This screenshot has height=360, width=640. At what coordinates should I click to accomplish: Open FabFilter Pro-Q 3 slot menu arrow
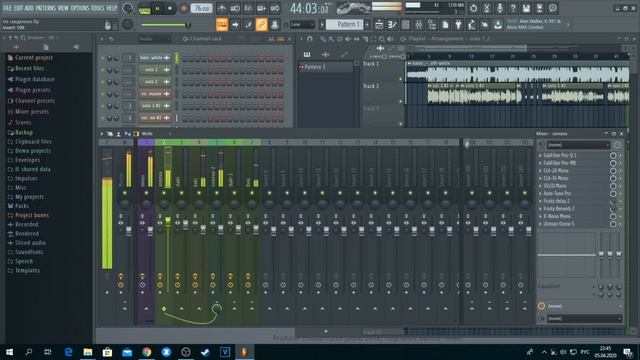(x=540, y=156)
